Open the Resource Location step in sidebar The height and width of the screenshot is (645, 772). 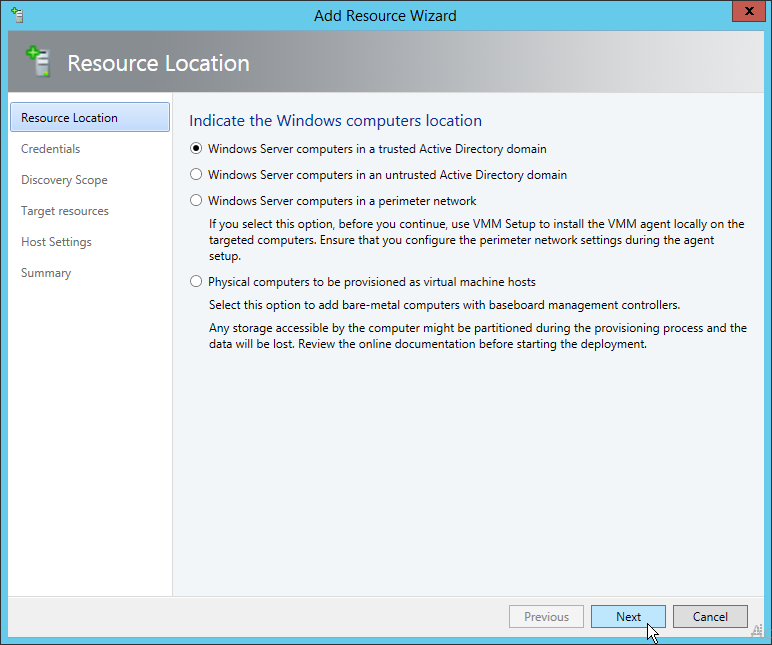tap(69, 118)
